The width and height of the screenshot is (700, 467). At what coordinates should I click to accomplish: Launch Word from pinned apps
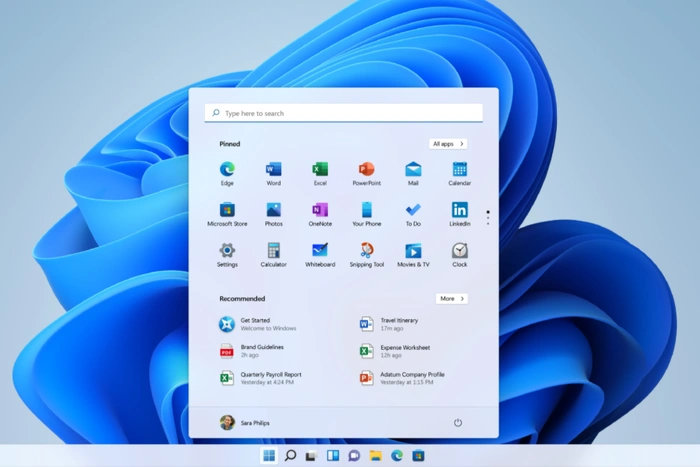(274, 174)
